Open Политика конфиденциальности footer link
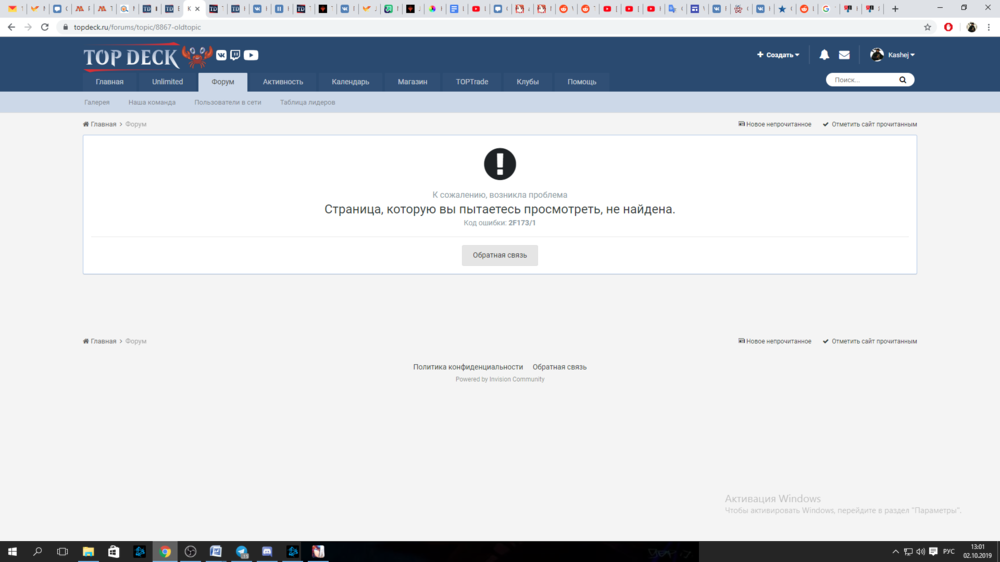This screenshot has height=562, width=1000. [468, 367]
